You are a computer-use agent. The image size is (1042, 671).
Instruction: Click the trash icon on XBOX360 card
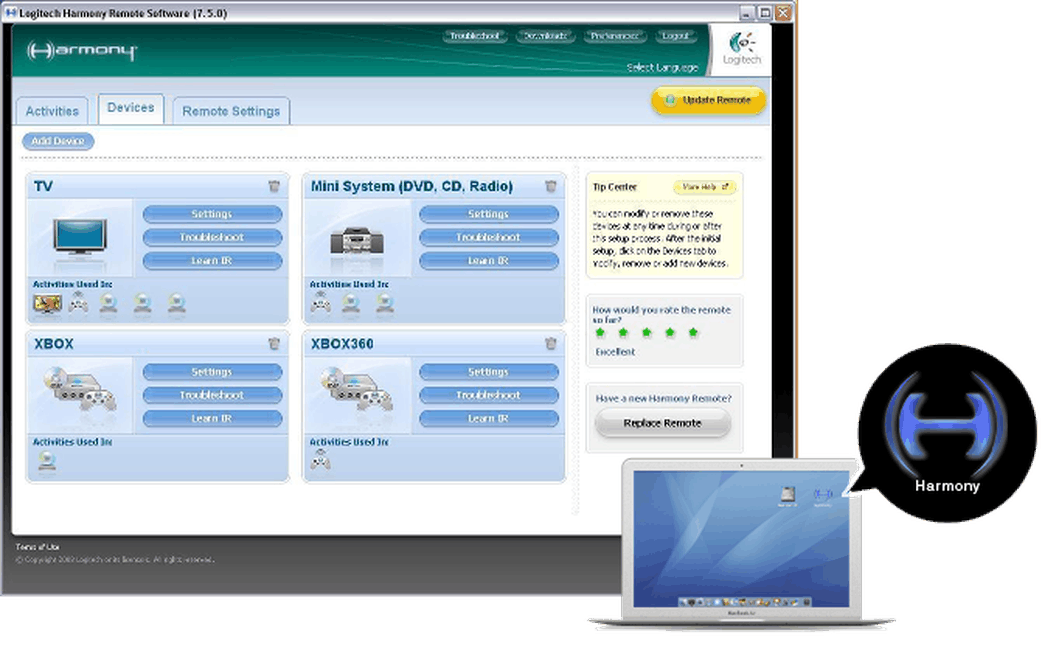point(550,343)
